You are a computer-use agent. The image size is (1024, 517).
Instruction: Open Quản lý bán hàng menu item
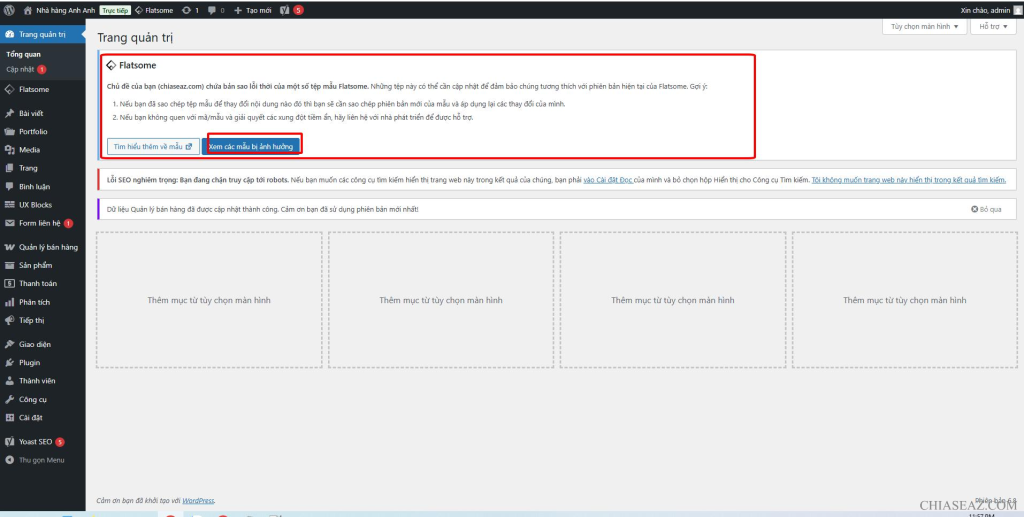pyautogui.click(x=48, y=247)
